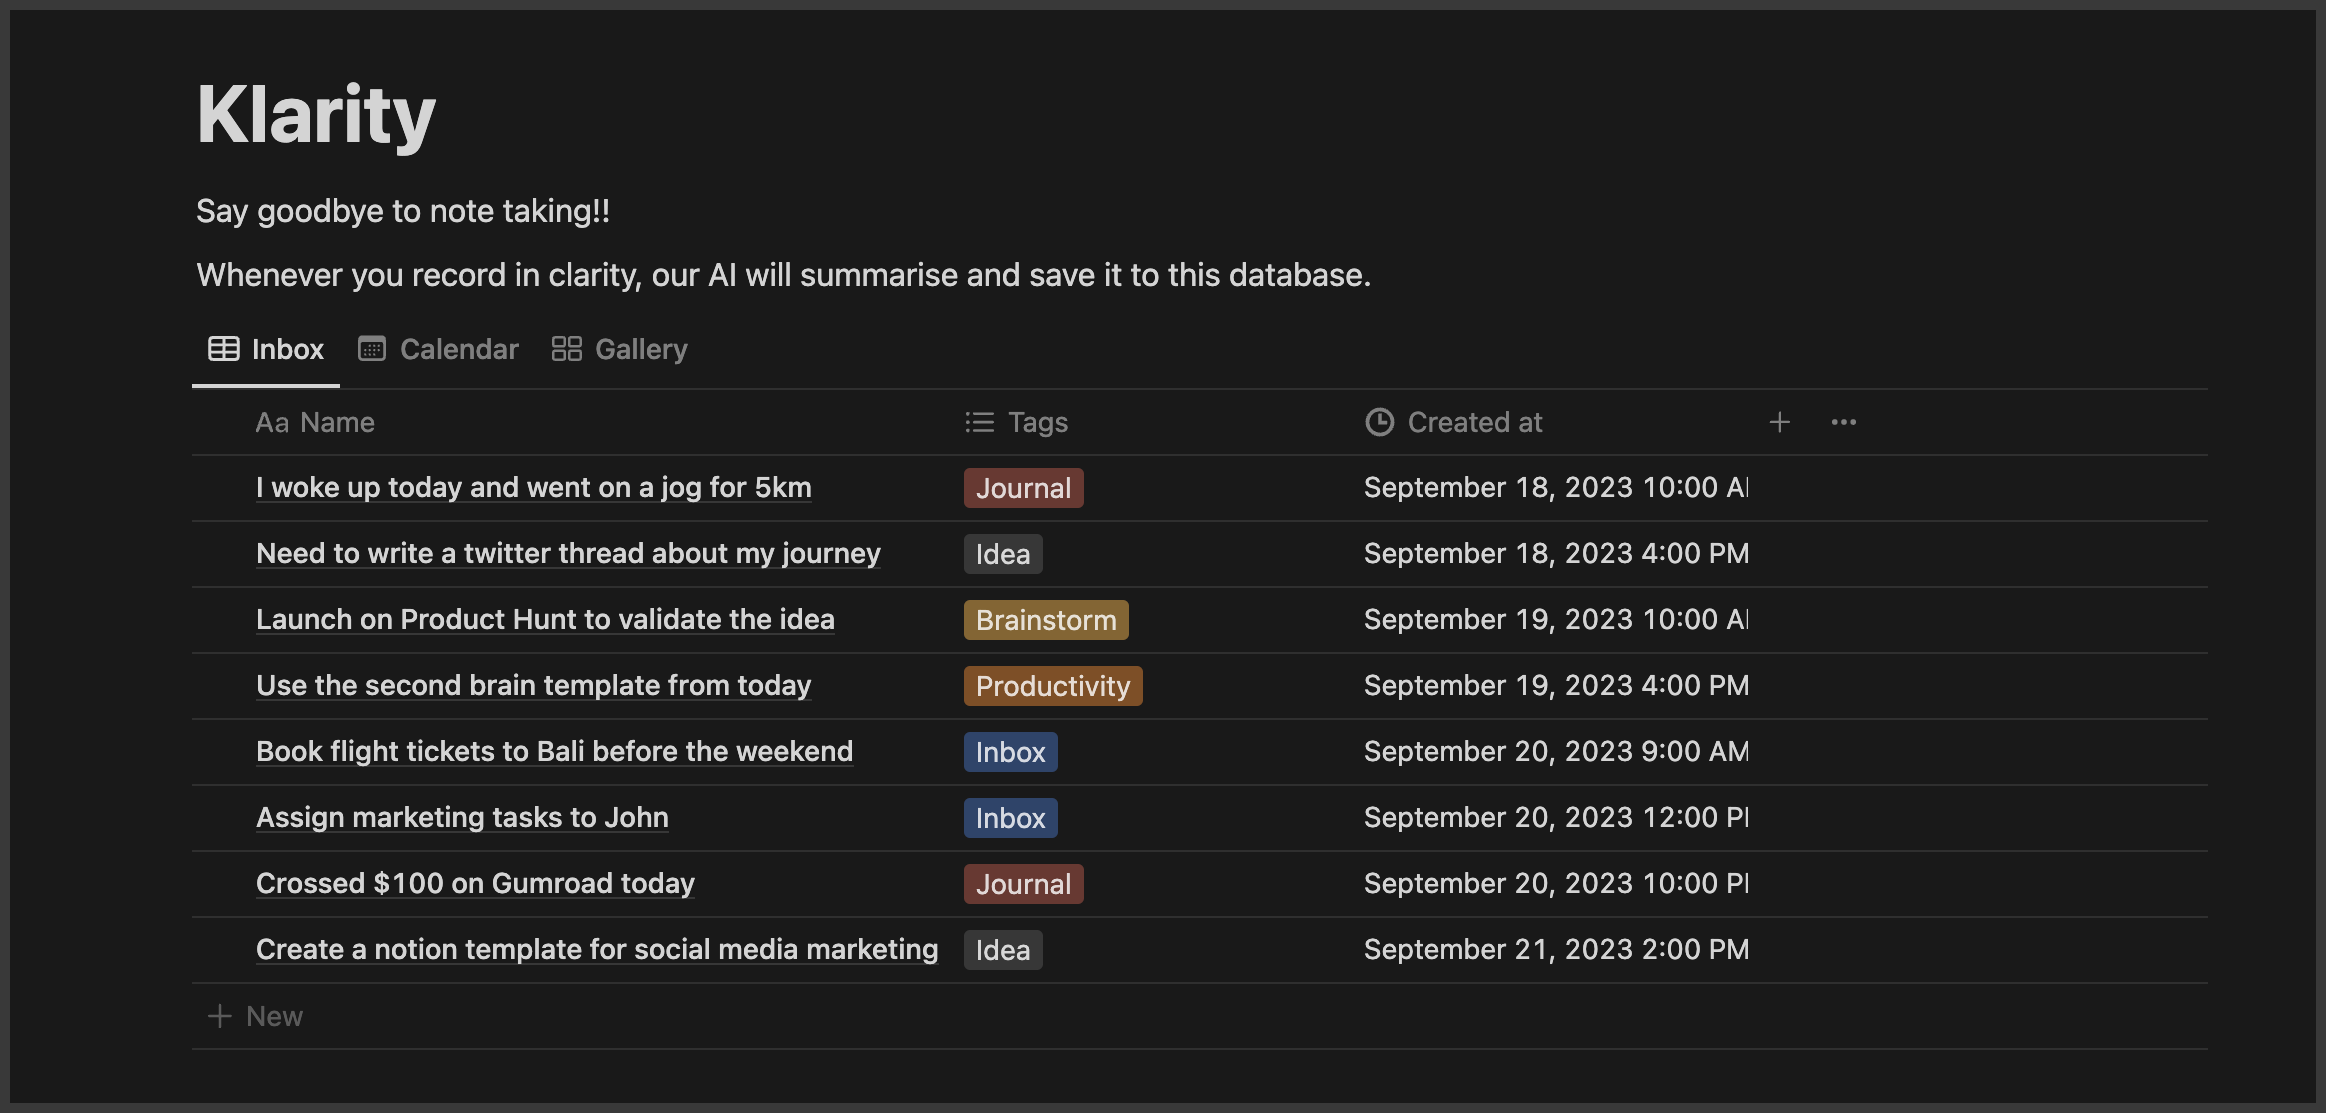
Task: Switch to the Inbox table view tab
Action: pos(266,349)
